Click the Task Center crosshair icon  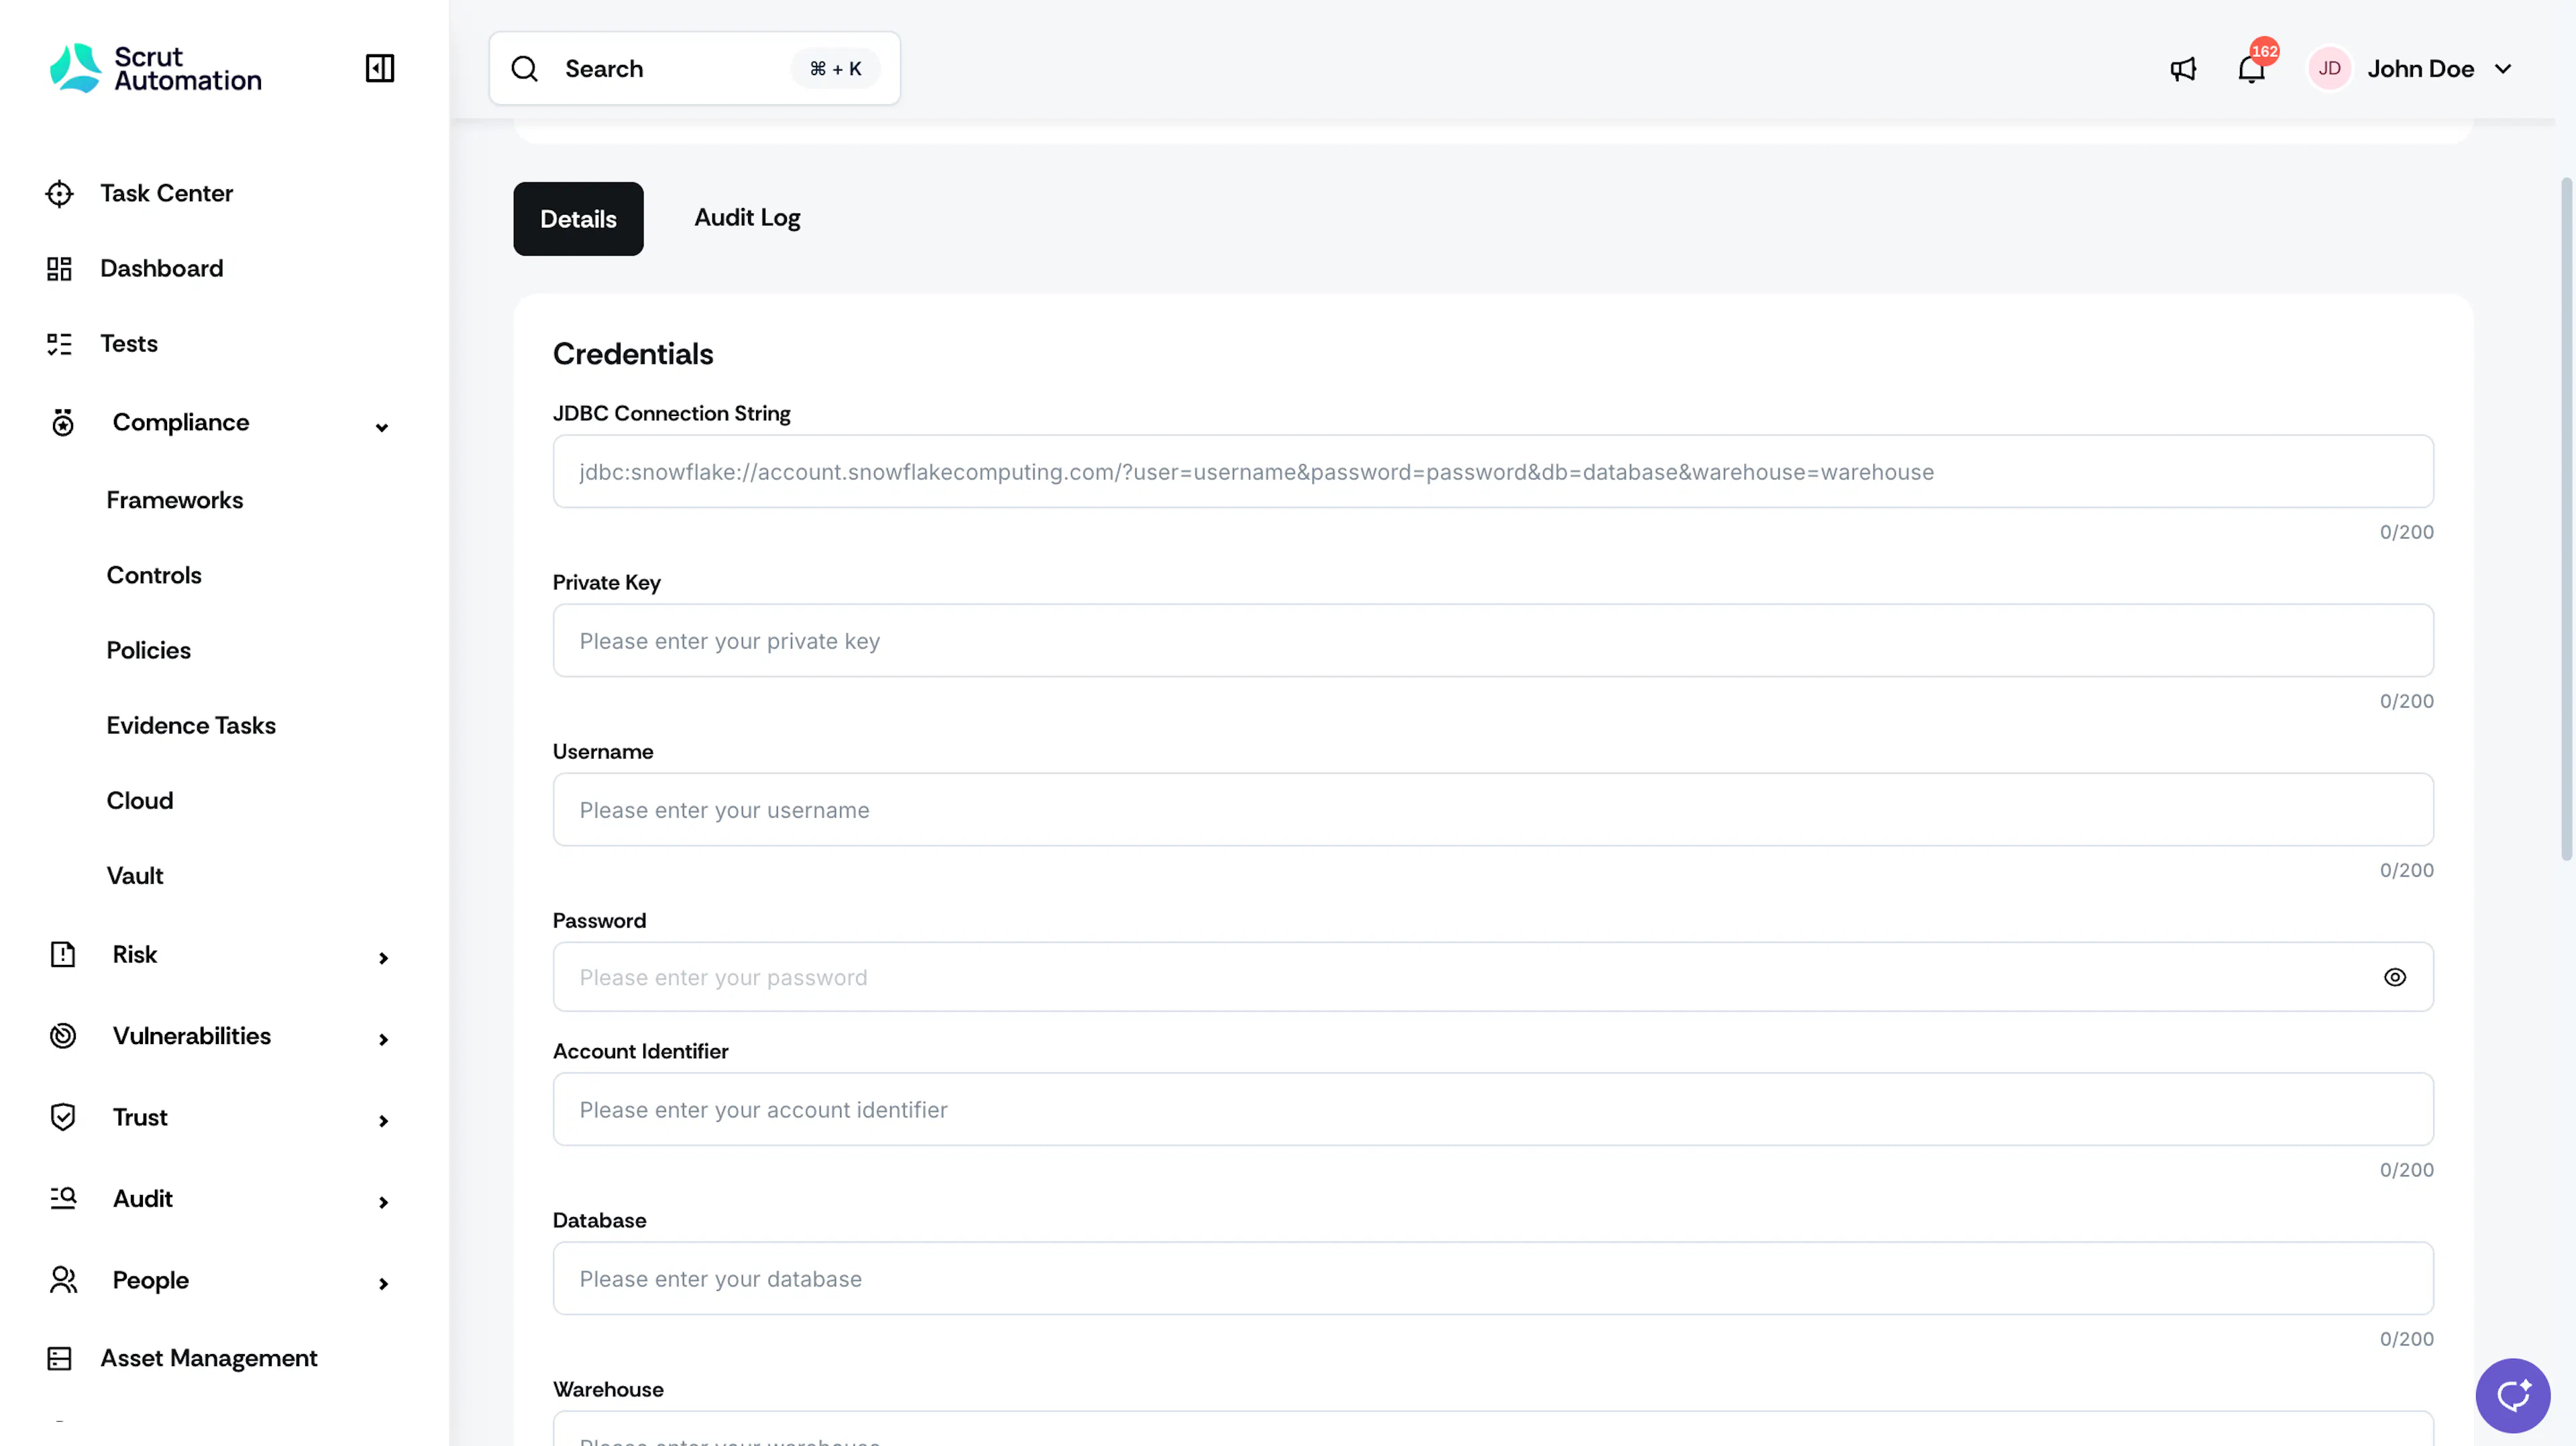[x=60, y=193]
